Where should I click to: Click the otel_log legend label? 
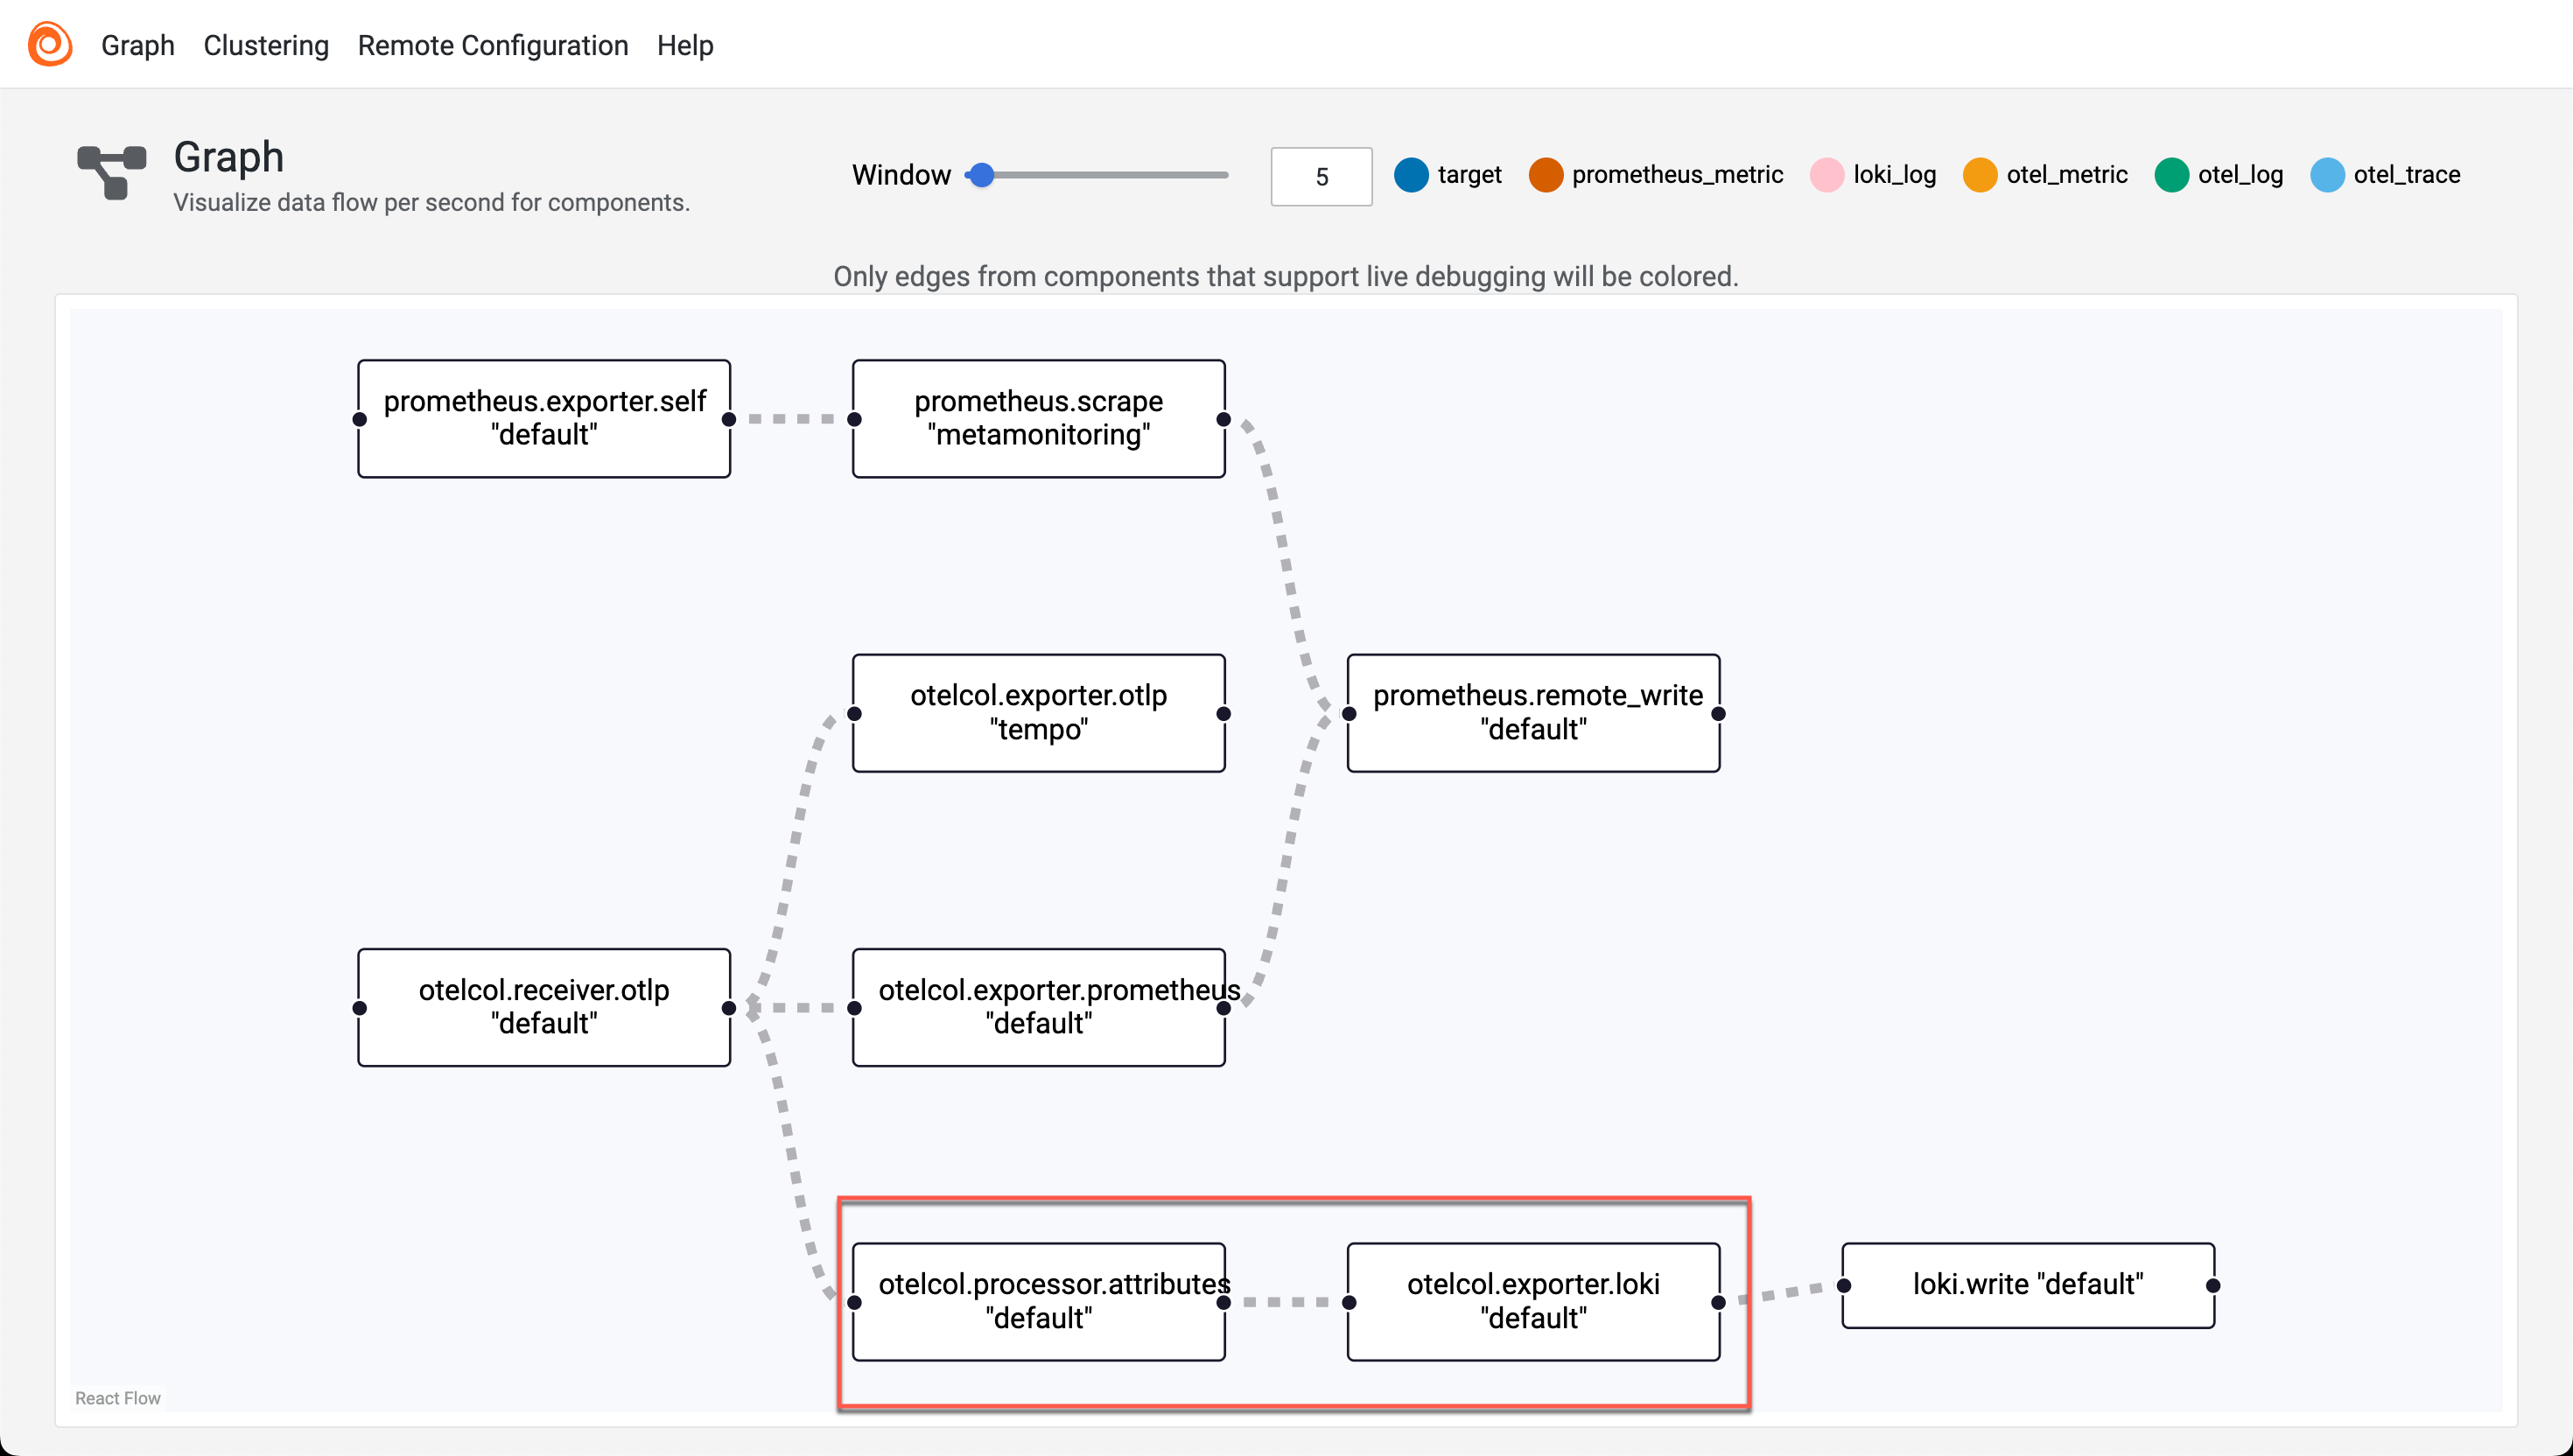coord(2240,175)
